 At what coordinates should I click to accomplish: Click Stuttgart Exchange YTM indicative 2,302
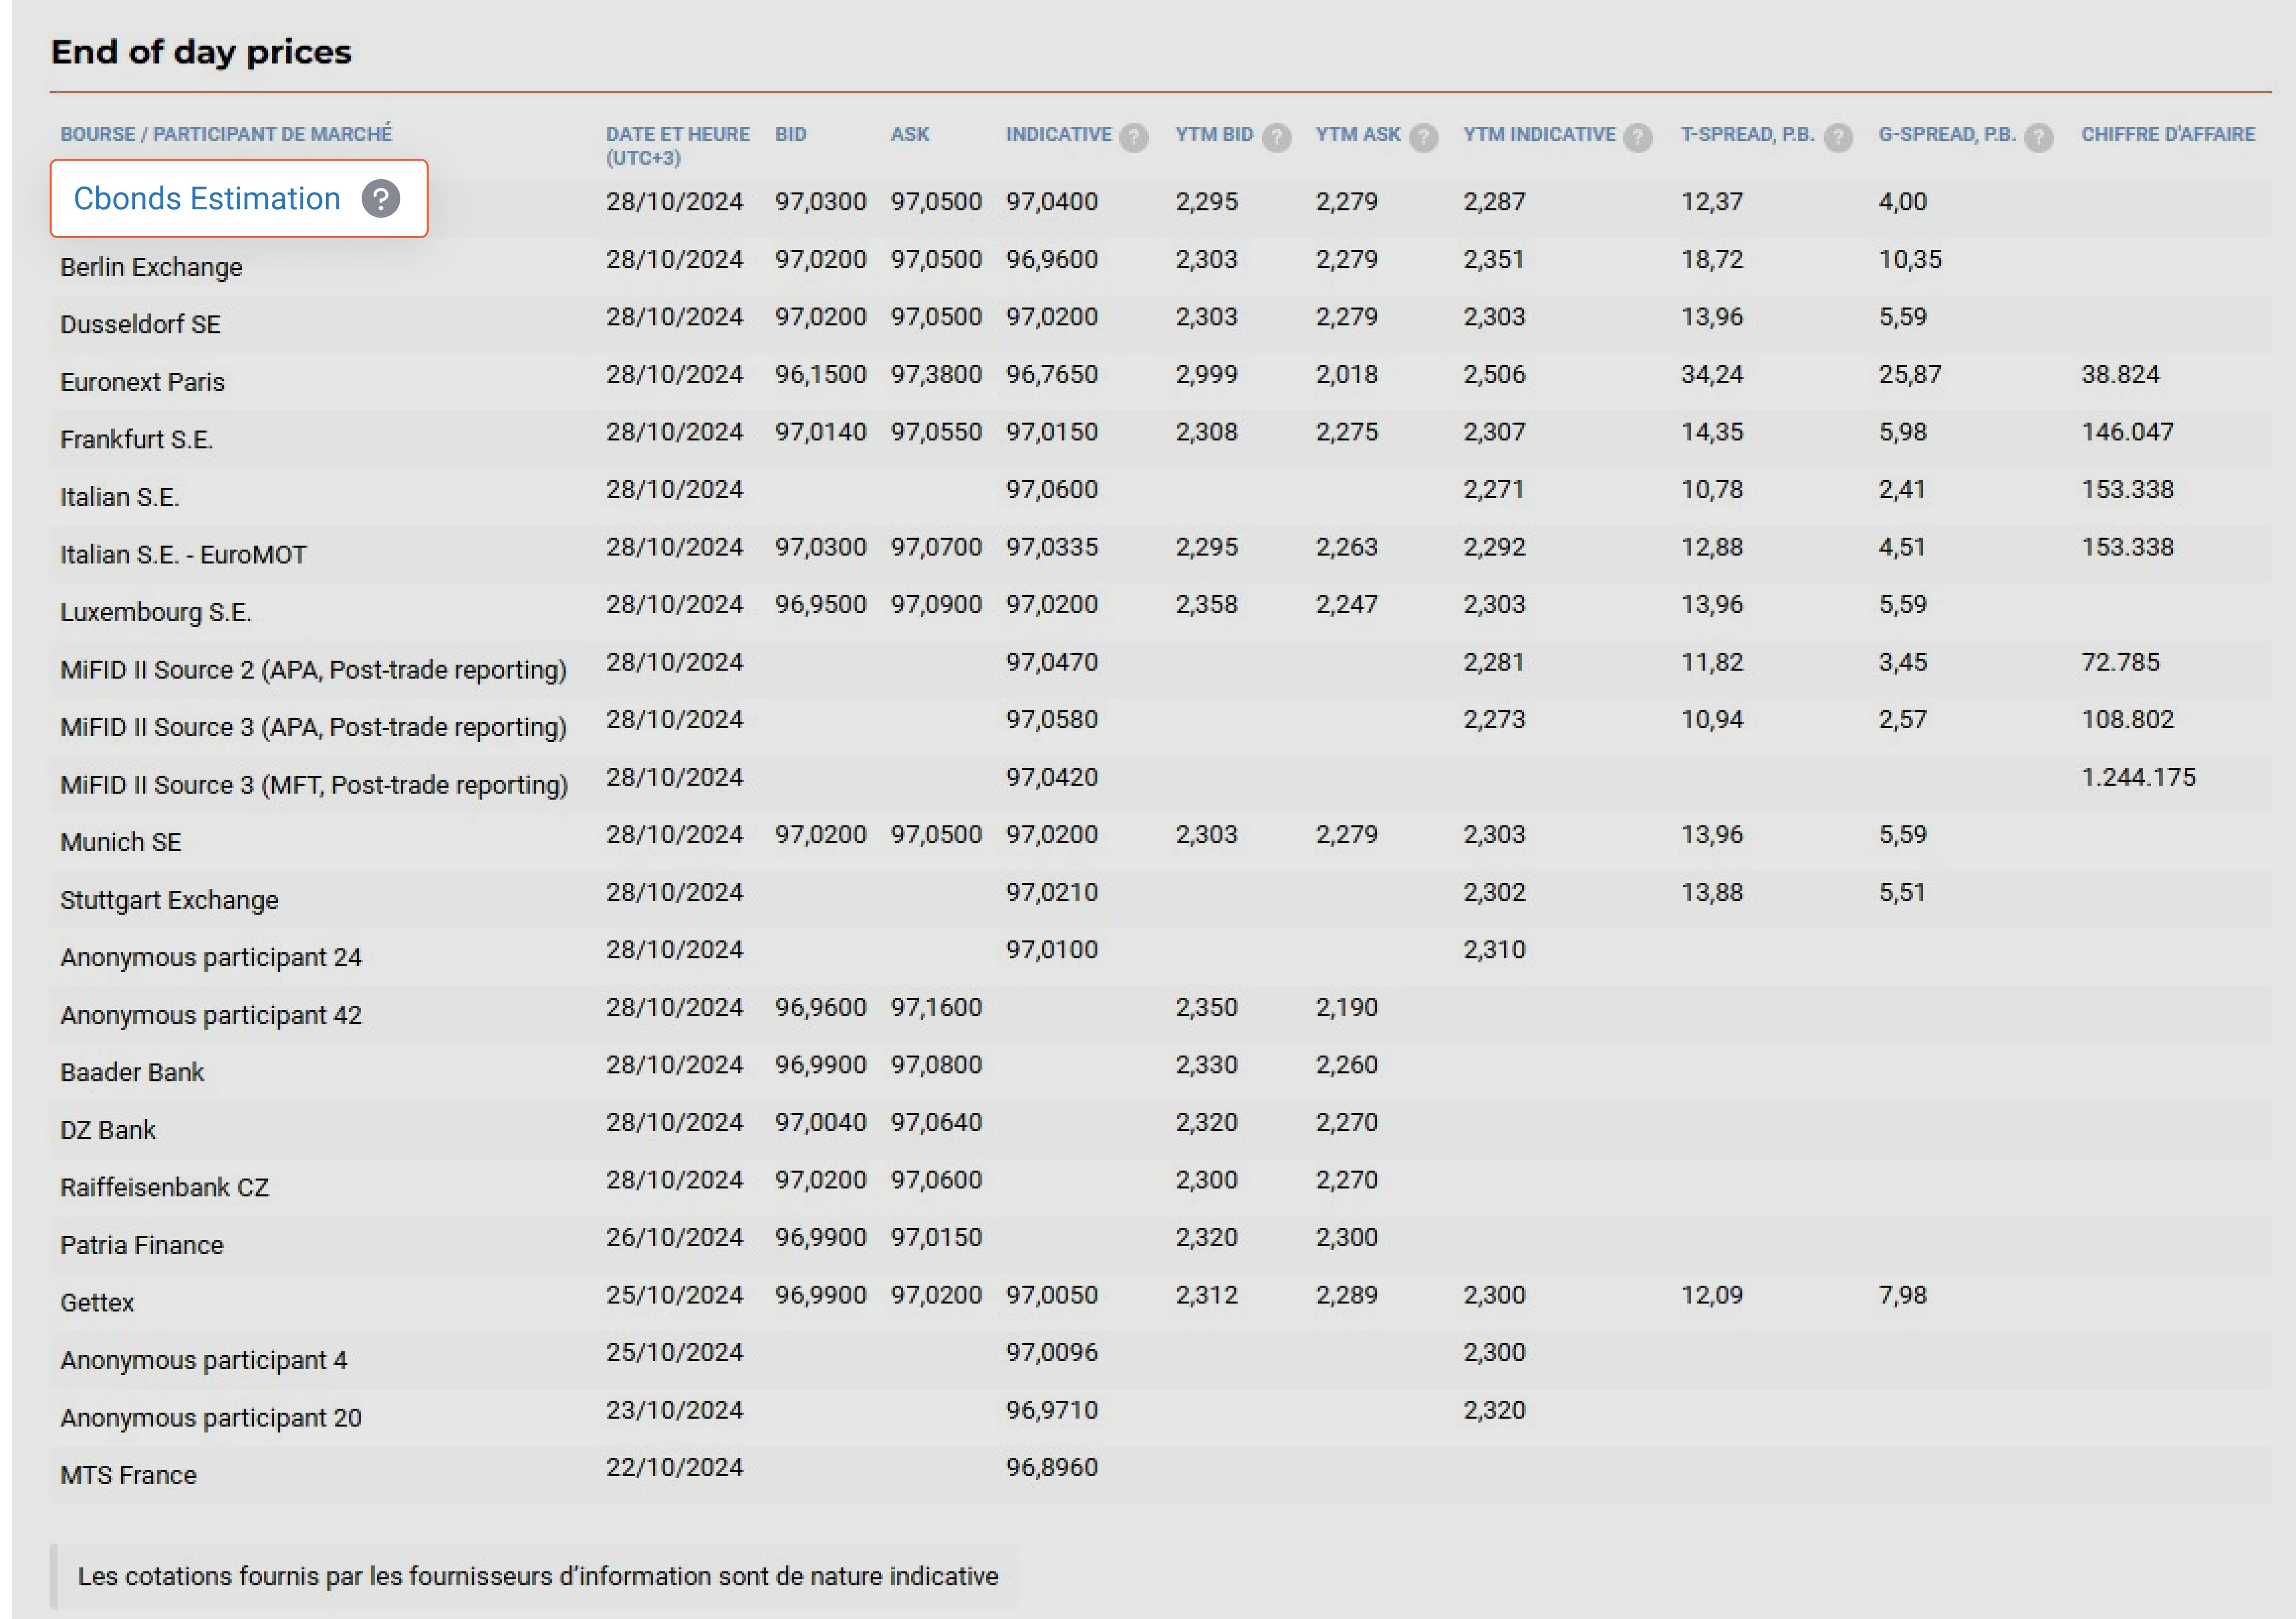(1494, 892)
